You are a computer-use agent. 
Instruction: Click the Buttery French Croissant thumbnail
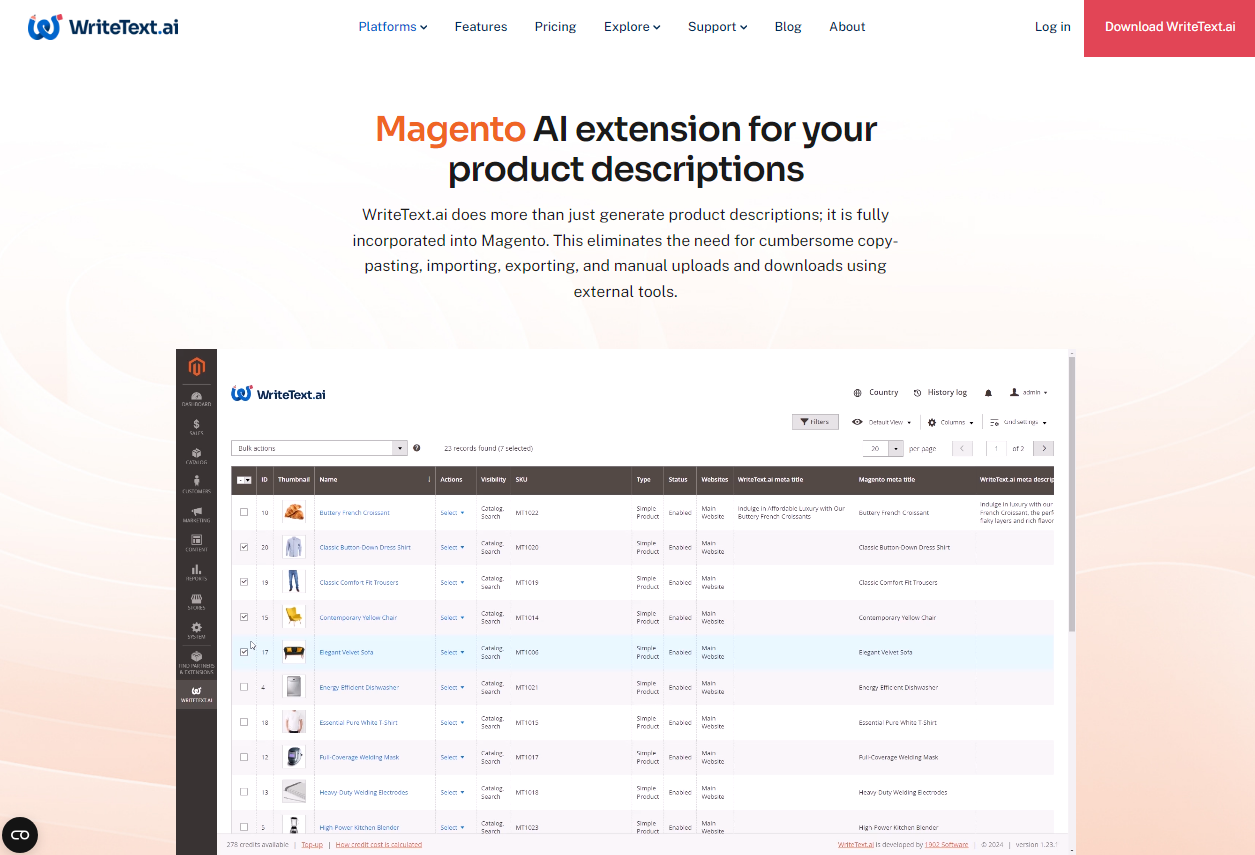click(294, 512)
